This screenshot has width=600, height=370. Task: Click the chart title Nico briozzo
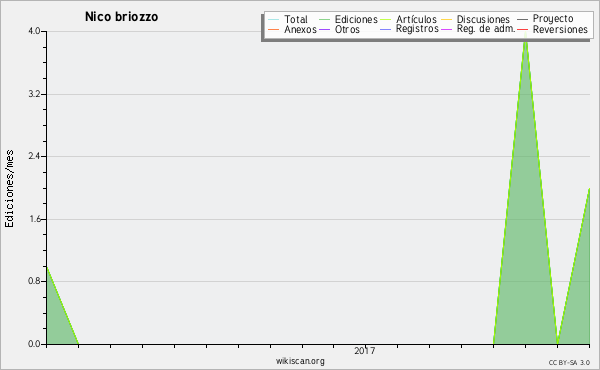click(121, 17)
